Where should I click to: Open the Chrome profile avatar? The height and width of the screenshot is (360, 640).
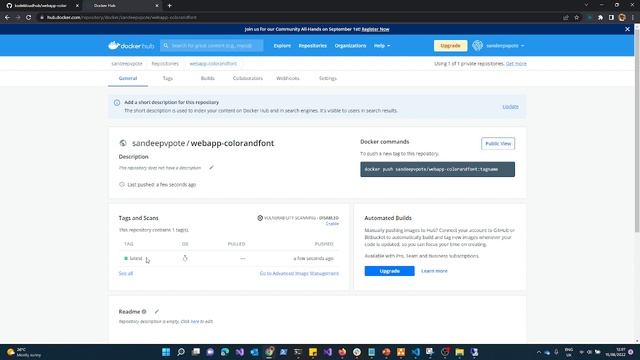pos(622,18)
